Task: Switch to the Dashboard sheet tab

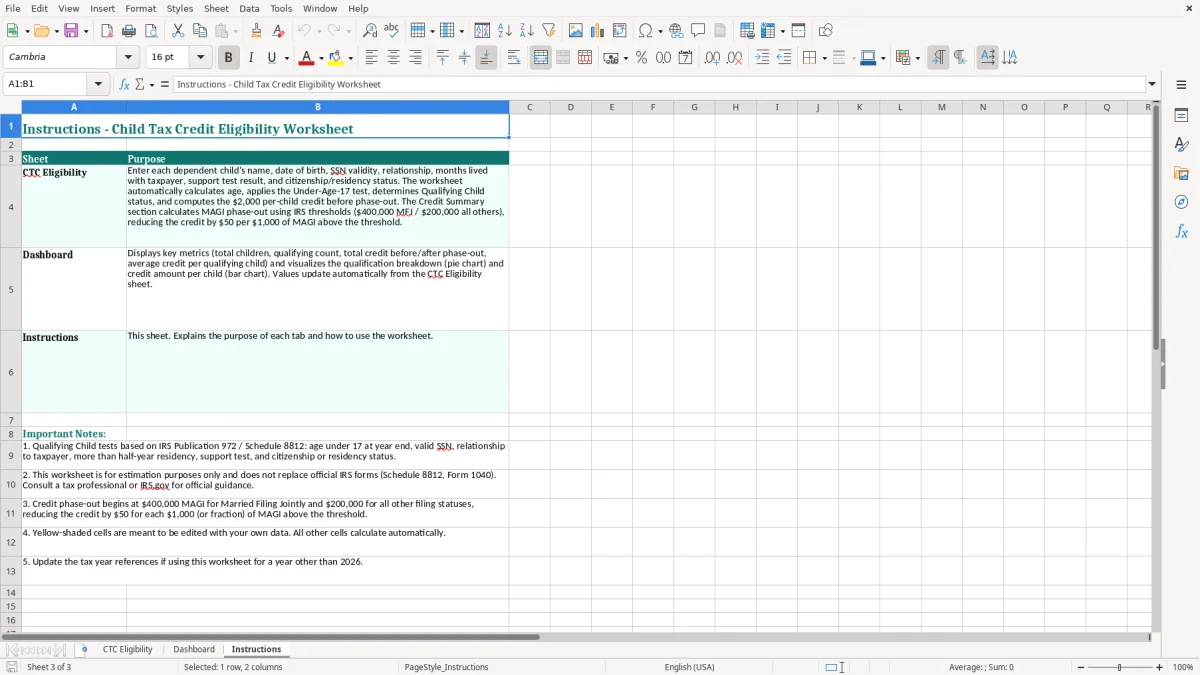Action: click(194, 649)
